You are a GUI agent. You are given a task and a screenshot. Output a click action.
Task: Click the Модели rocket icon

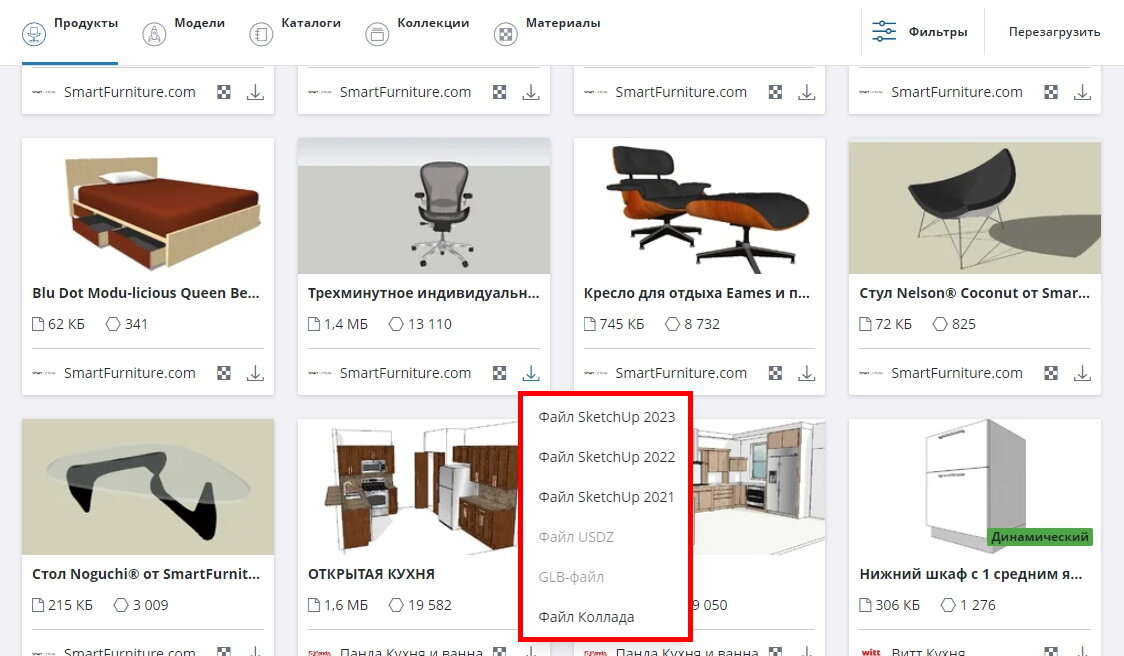[x=154, y=34]
